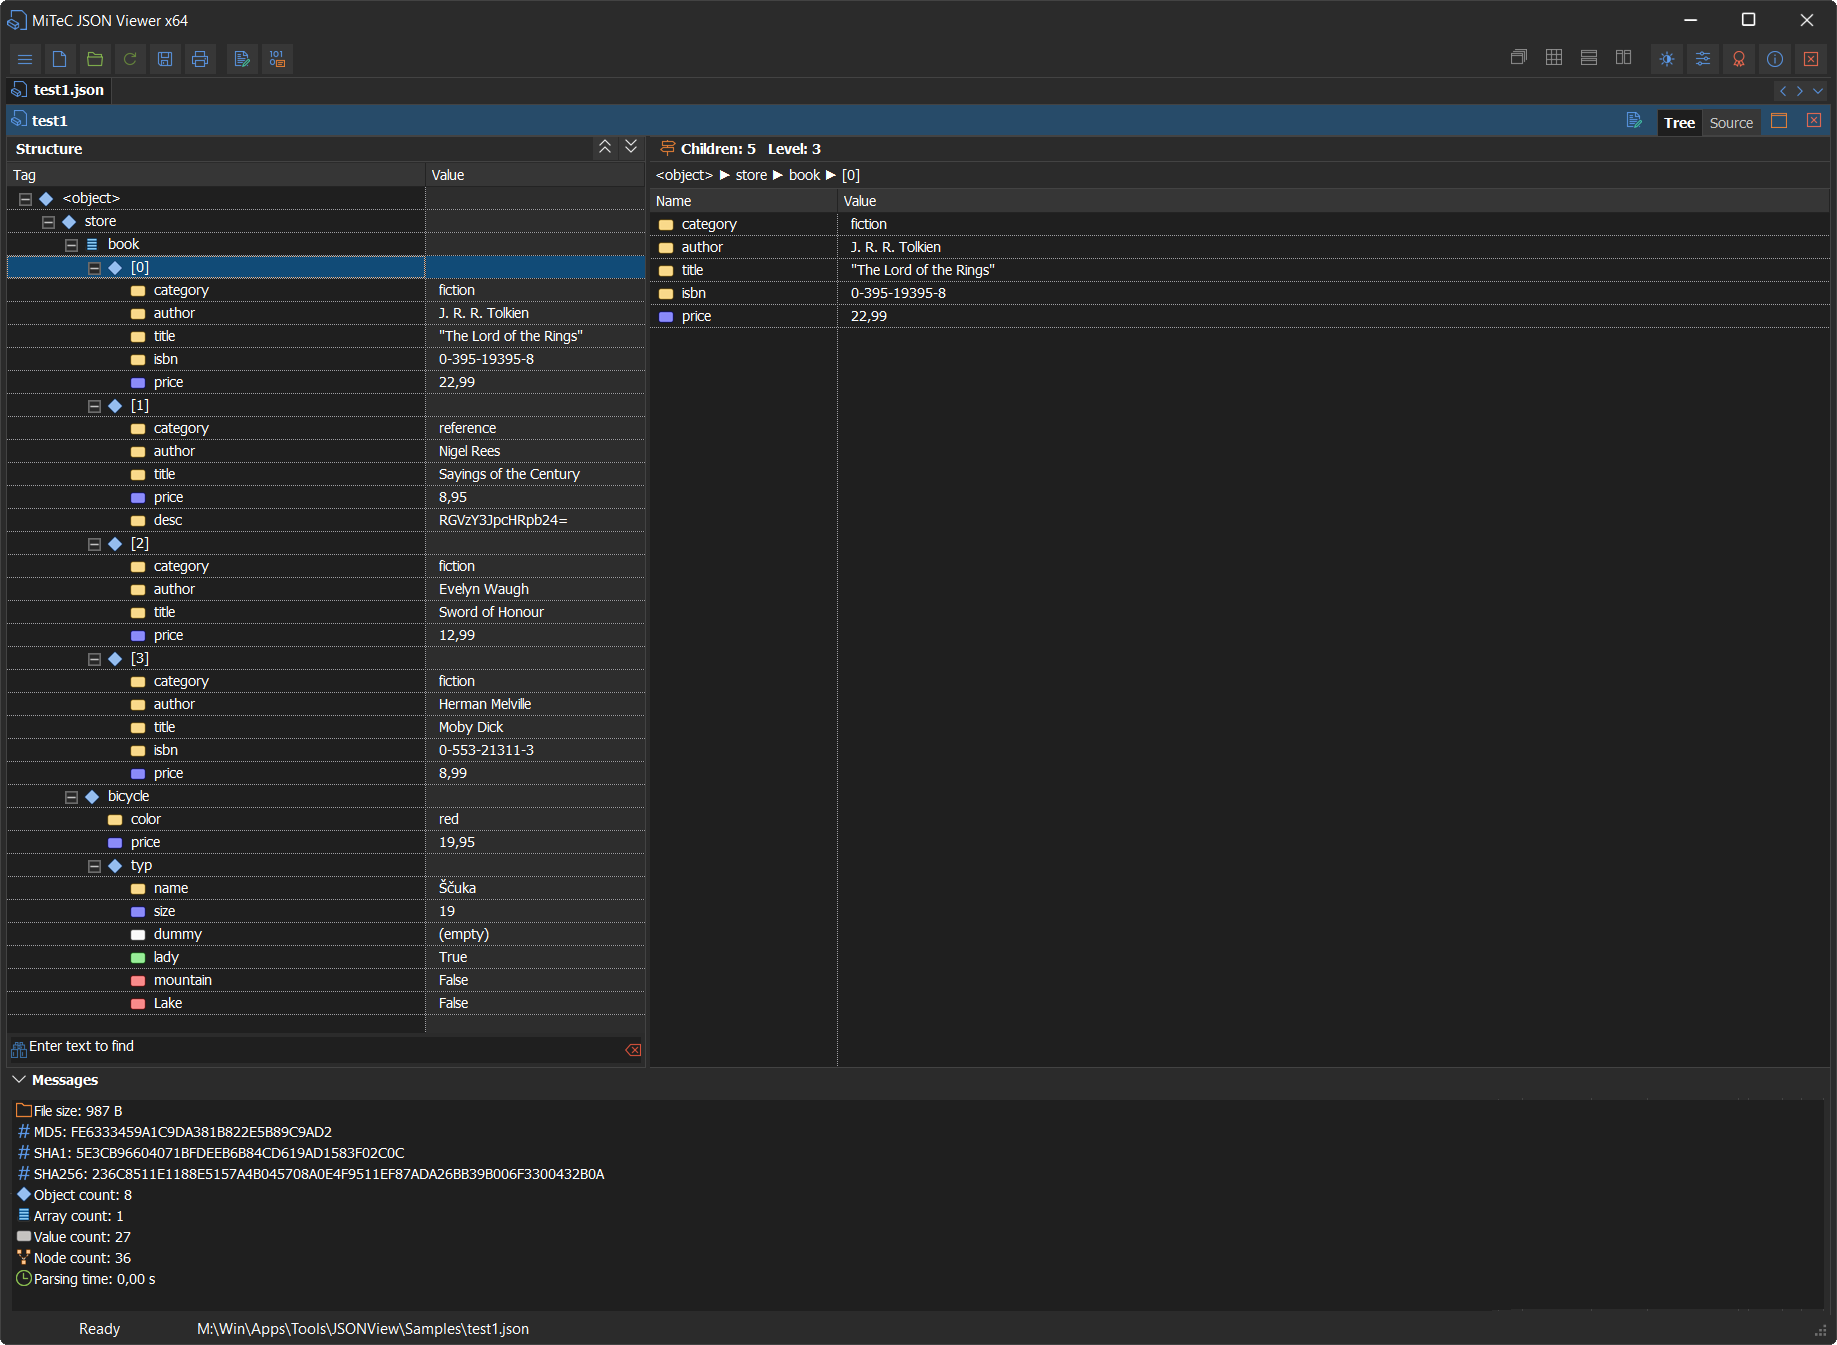Image resolution: width=1837 pixels, height=1345 pixels.
Task: Click the edit icon in test1 header
Action: [x=1634, y=121]
